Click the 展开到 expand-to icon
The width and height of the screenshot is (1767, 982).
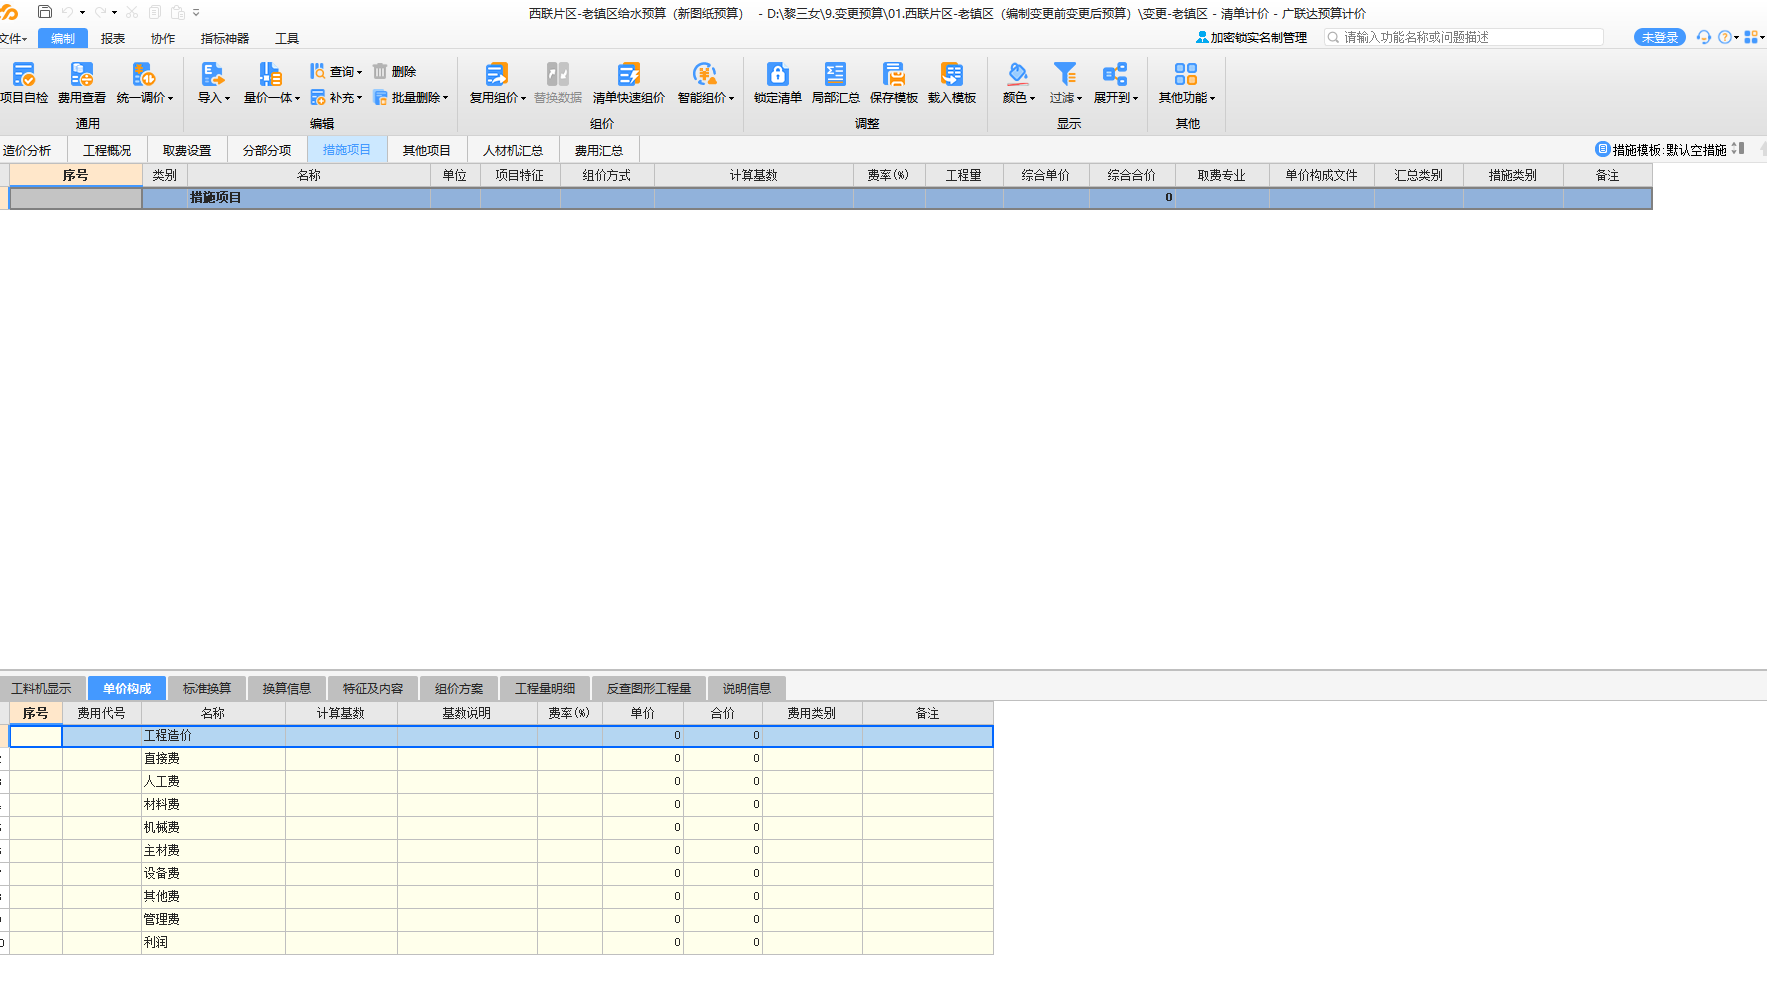(x=1115, y=74)
